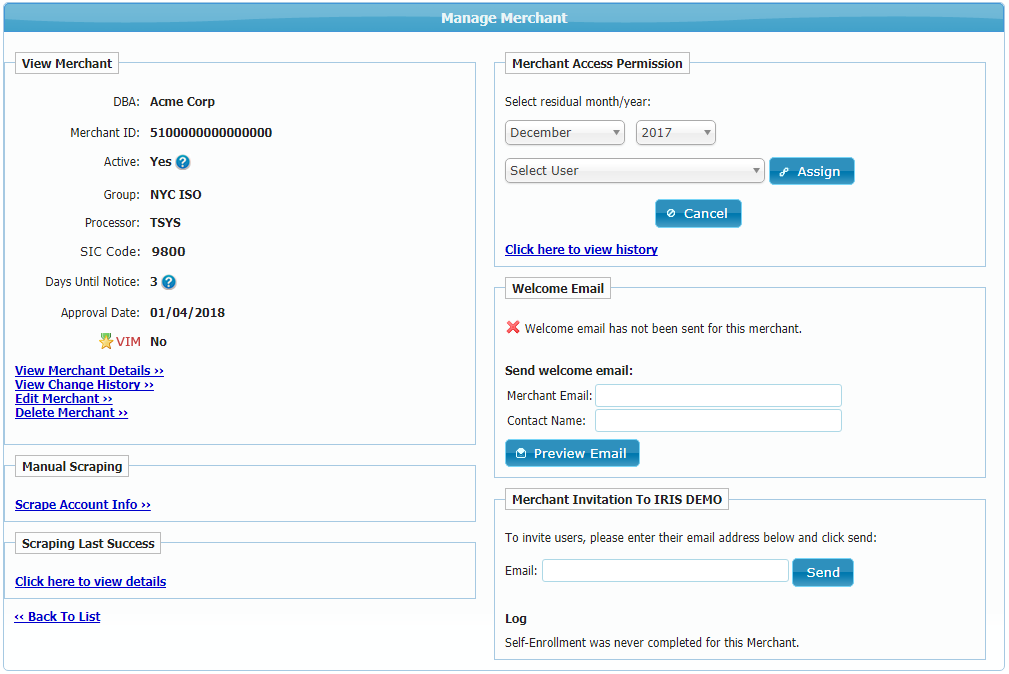Viewport: 1009px width, 674px height.
Task: Cancel the merchant access permission
Action: [x=698, y=214]
